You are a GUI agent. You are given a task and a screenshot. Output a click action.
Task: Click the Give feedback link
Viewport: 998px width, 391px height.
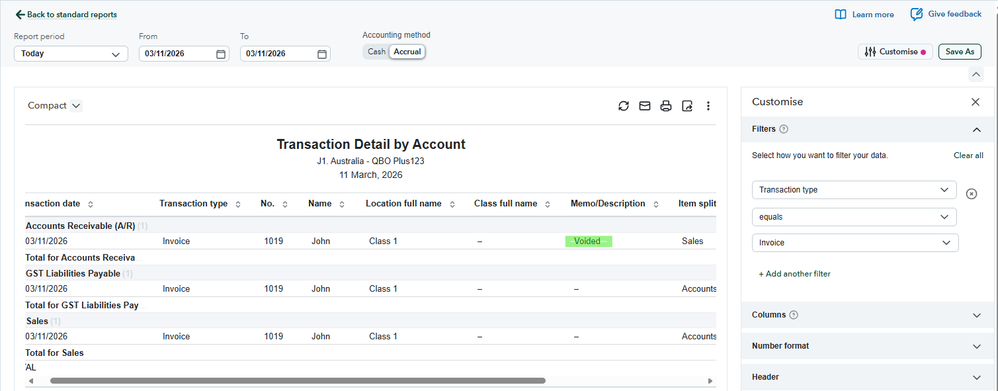[954, 14]
